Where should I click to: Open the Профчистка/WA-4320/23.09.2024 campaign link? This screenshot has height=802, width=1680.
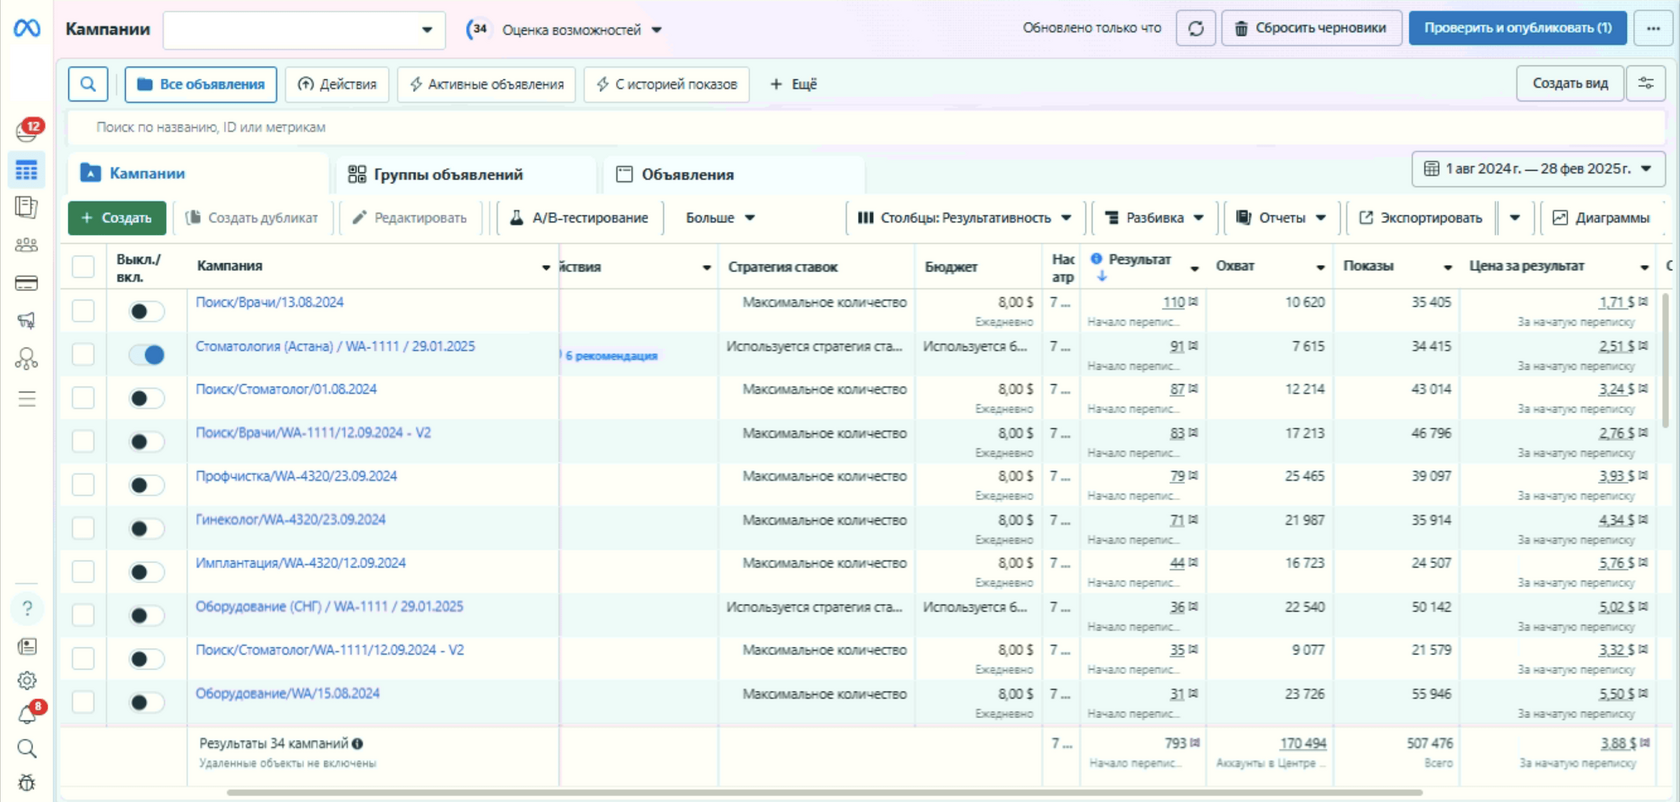coord(296,476)
